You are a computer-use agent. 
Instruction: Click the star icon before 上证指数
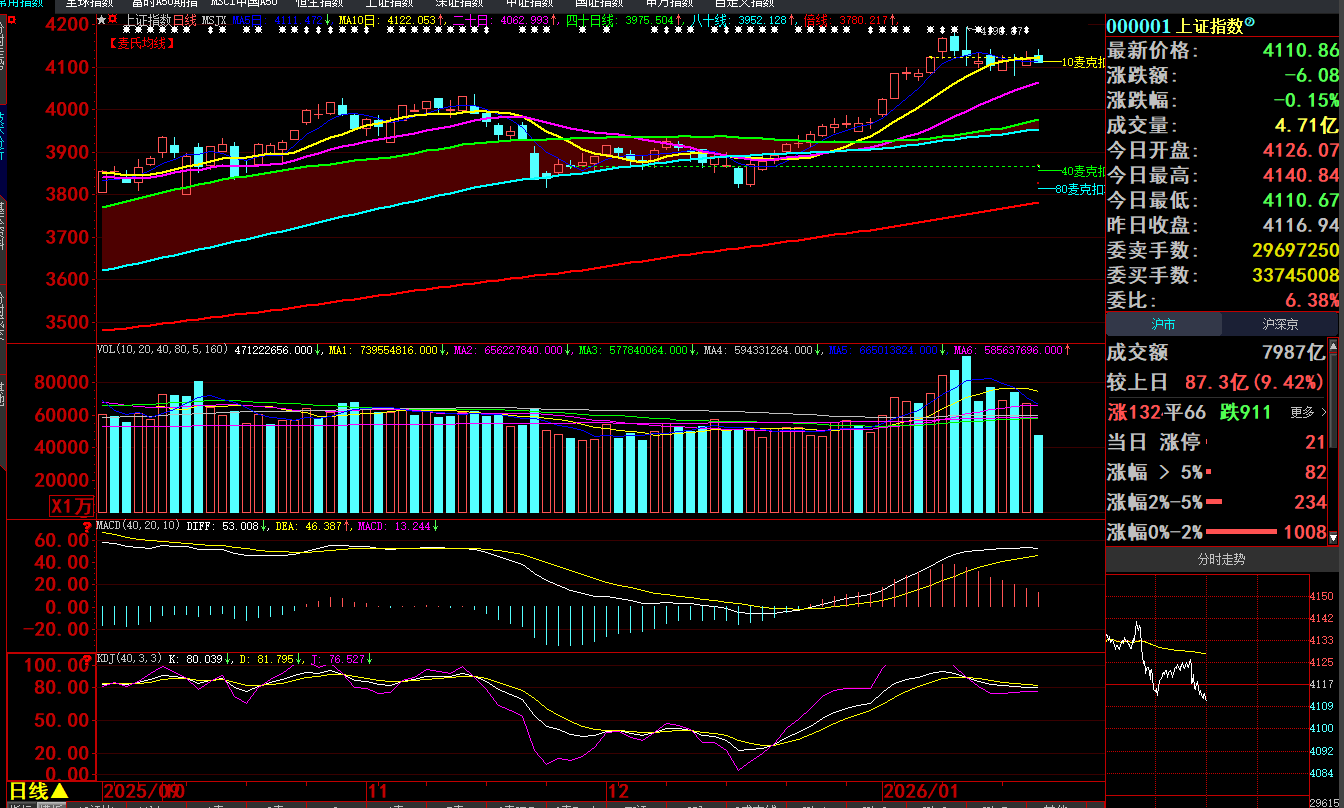[x=102, y=20]
